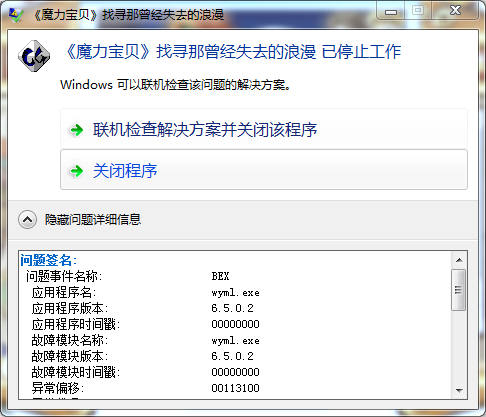Click 问题签名 heading

click(48, 260)
